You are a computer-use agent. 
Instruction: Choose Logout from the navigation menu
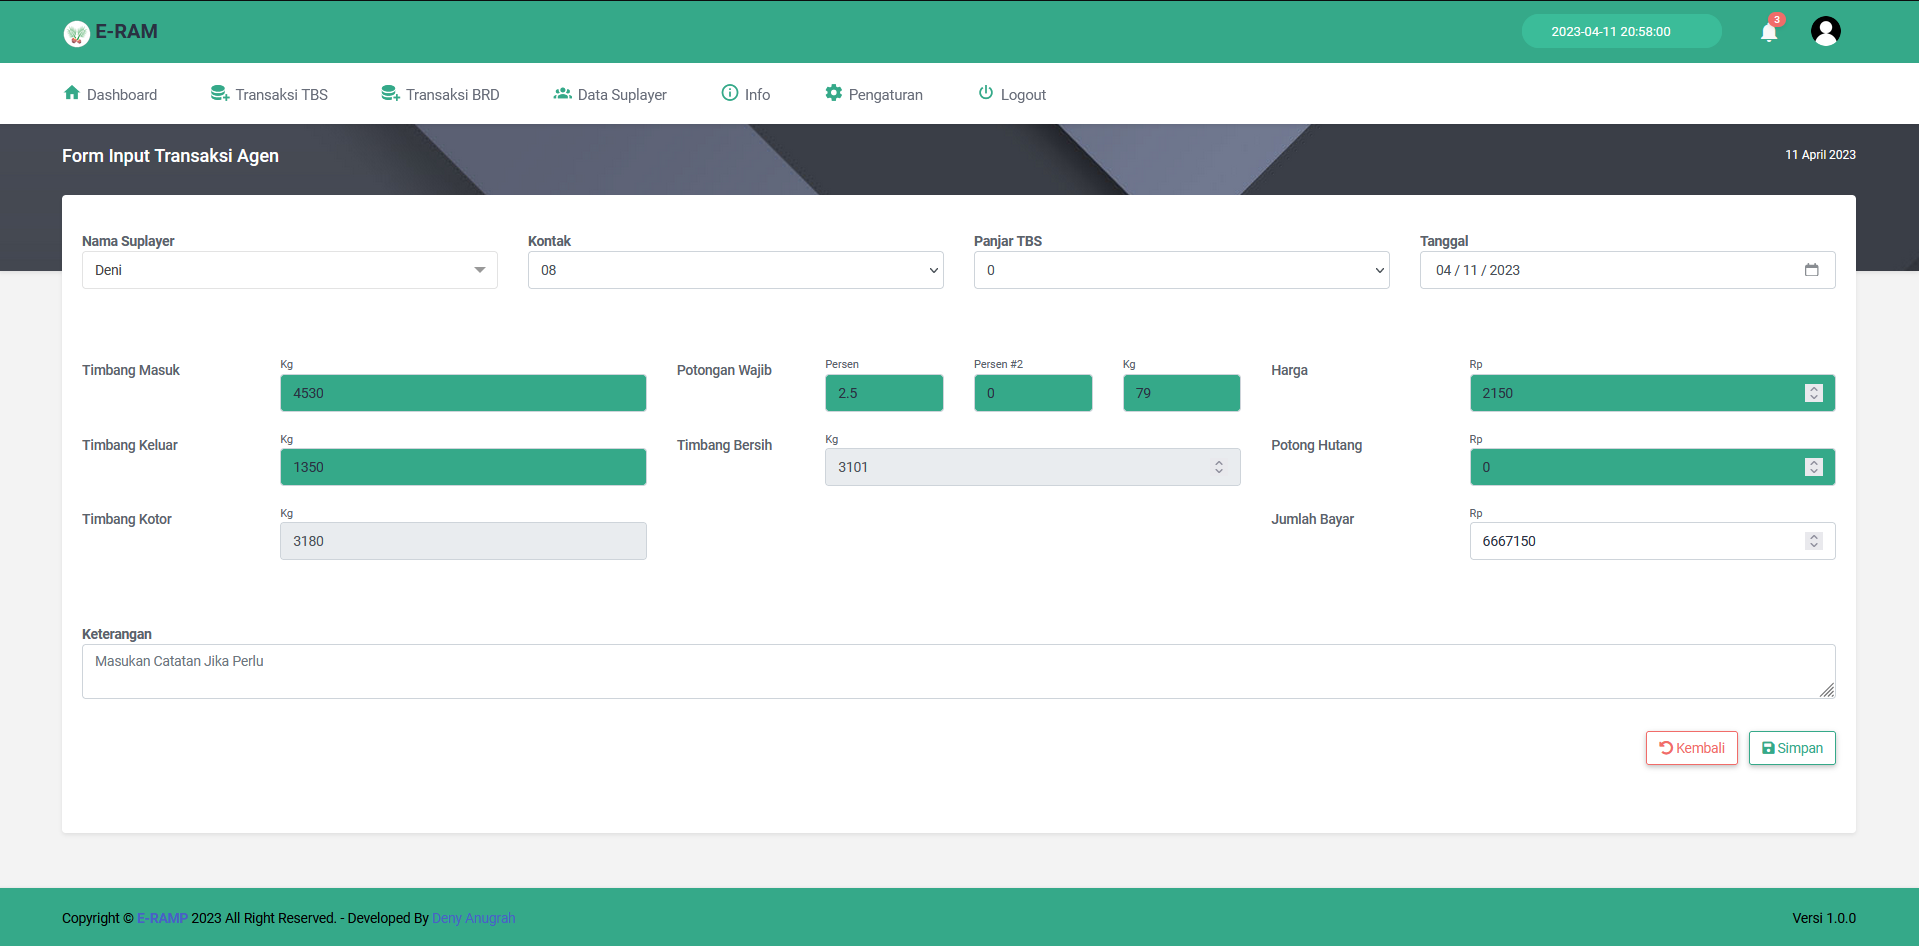tap(1011, 92)
